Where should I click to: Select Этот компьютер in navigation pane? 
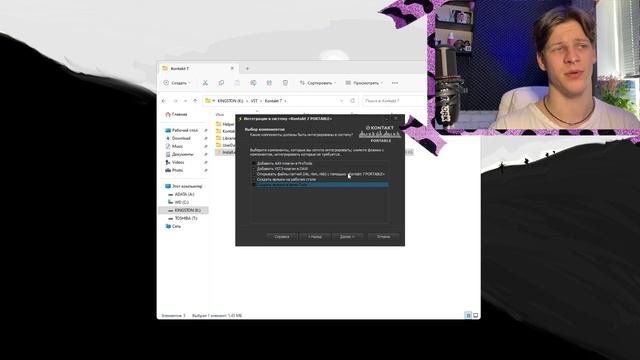point(184,186)
